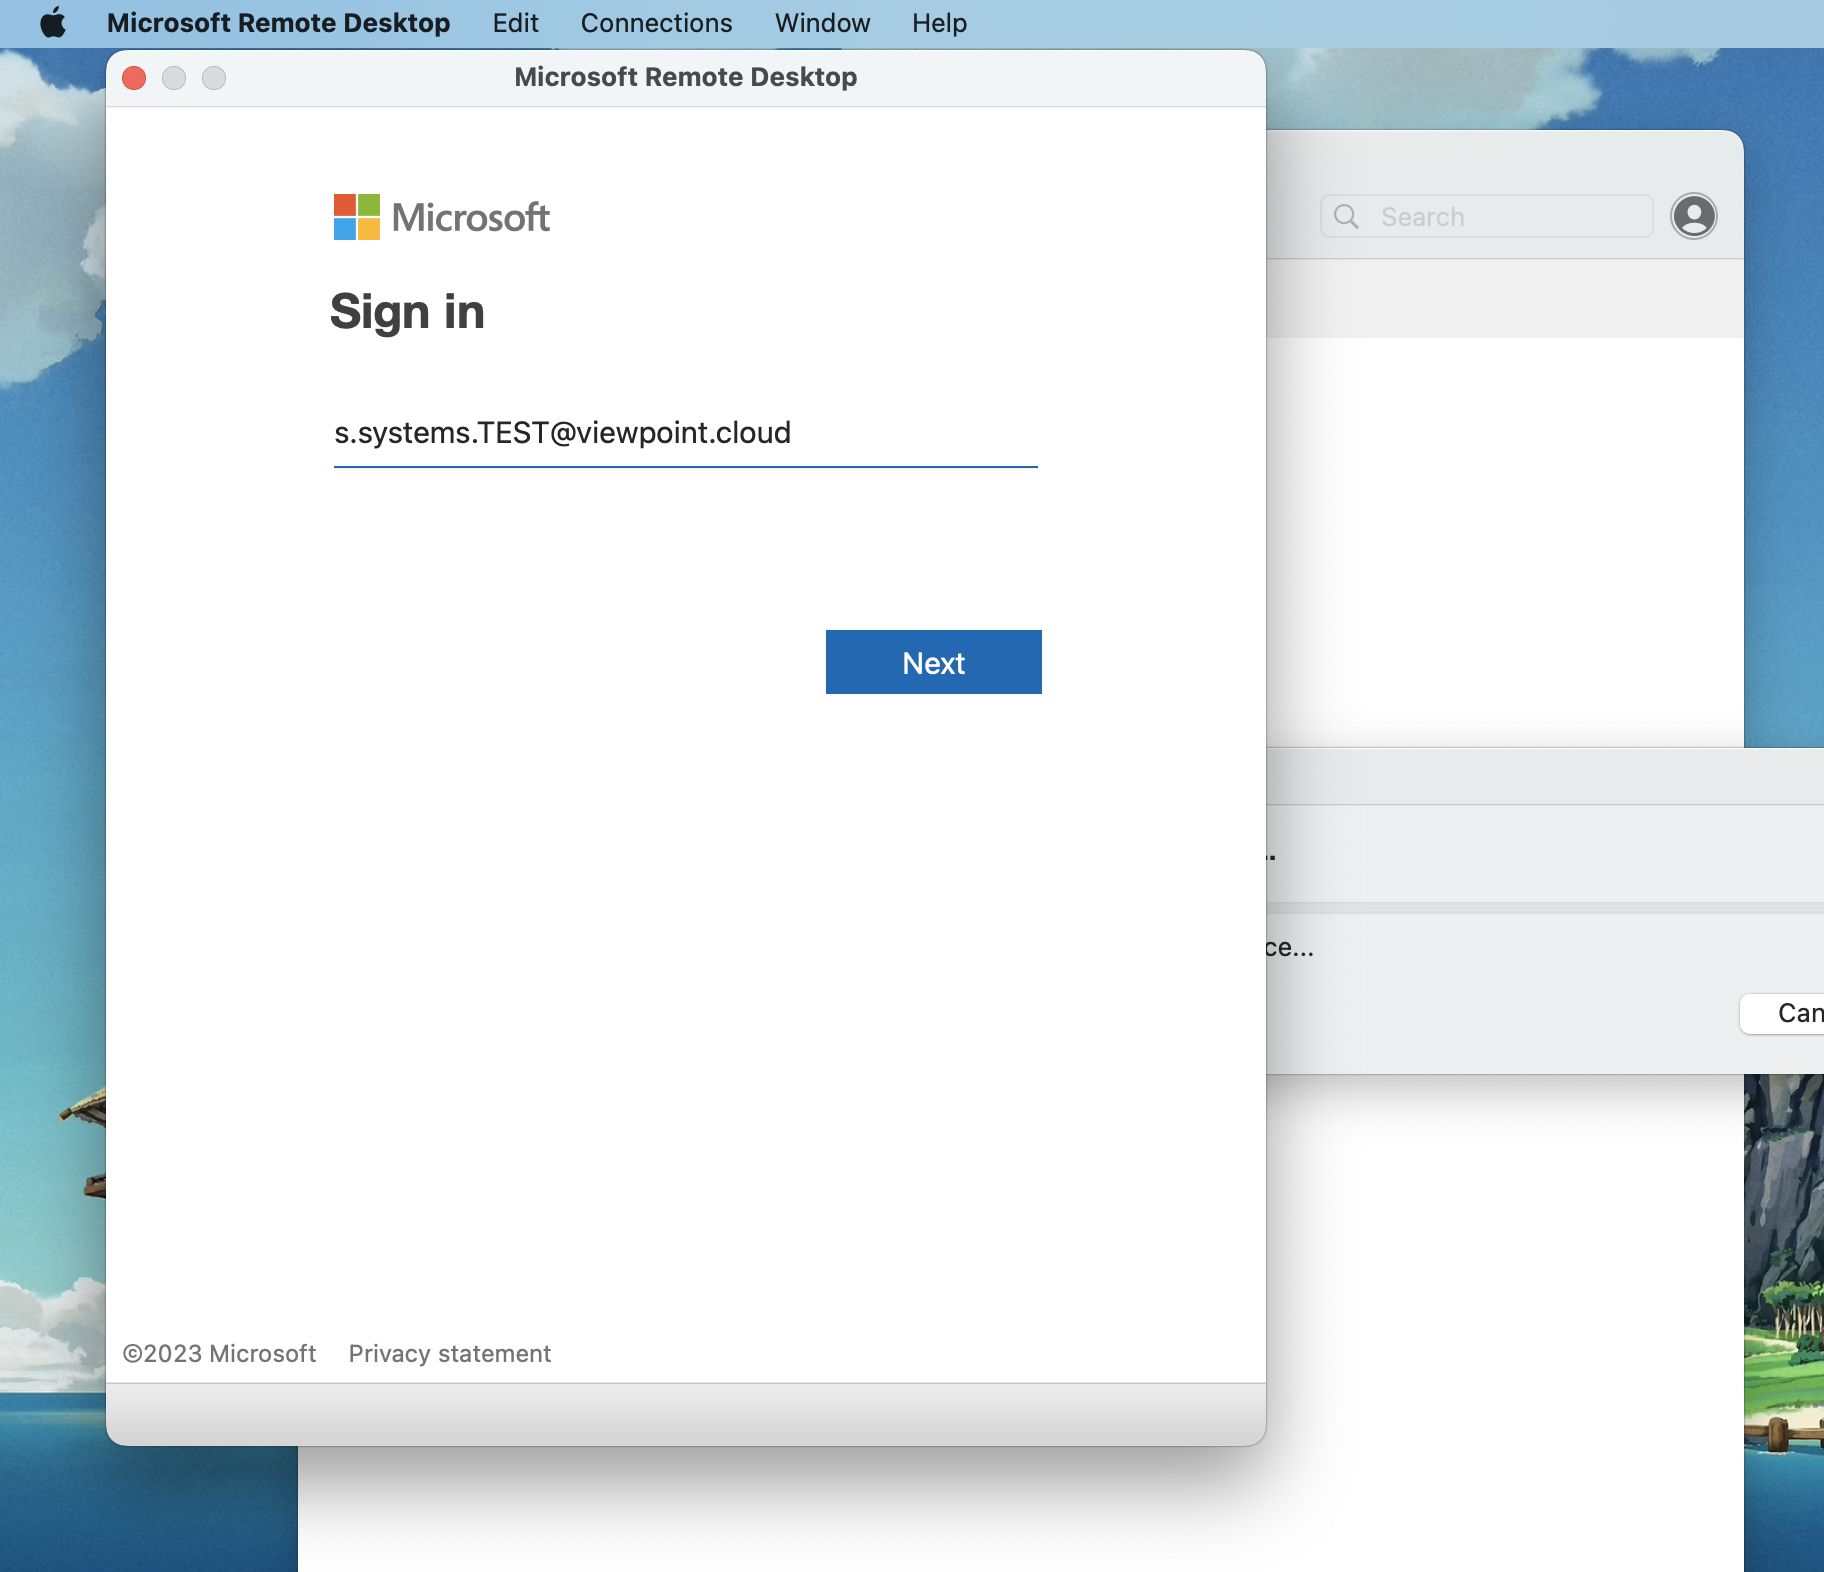
Task: Click the Sign in heading text
Action: tap(407, 312)
